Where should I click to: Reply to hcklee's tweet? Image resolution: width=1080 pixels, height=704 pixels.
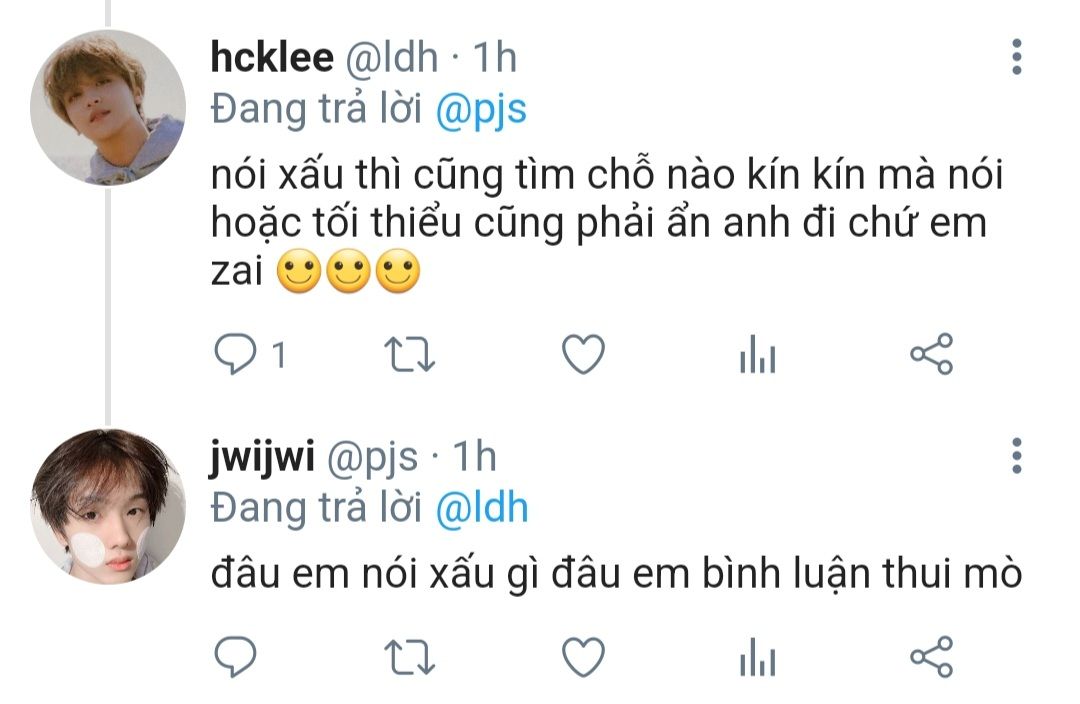(236, 354)
